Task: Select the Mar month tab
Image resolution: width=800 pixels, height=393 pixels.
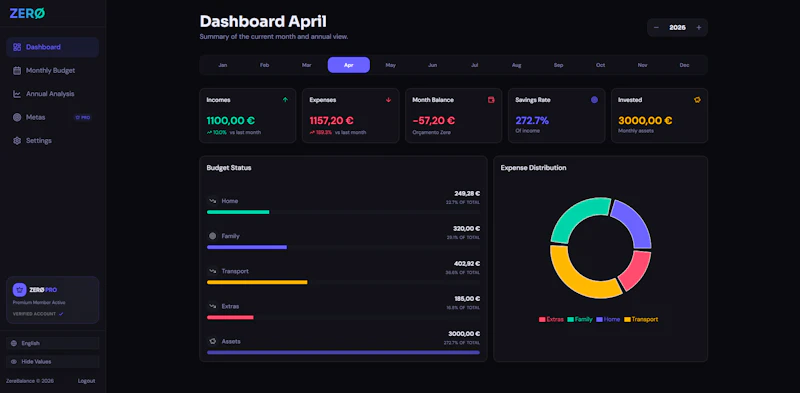Action: click(x=307, y=65)
